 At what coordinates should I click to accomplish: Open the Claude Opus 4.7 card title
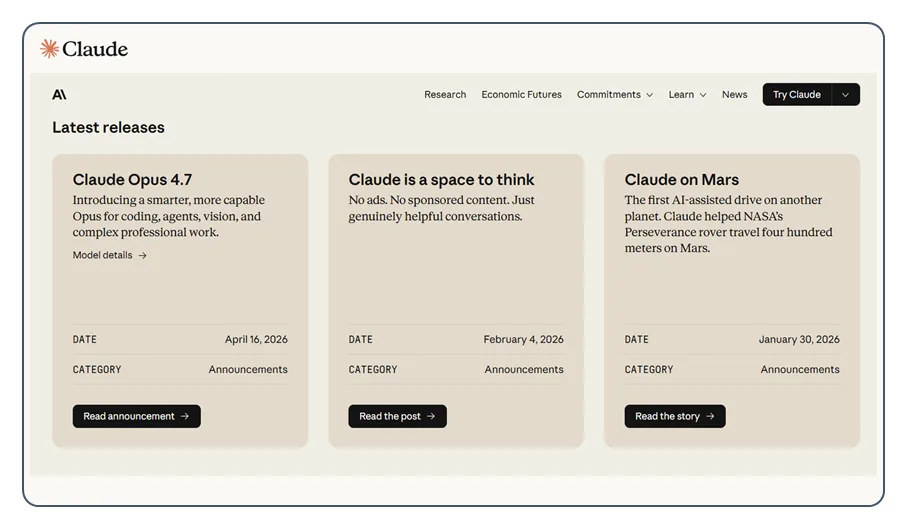coord(132,180)
